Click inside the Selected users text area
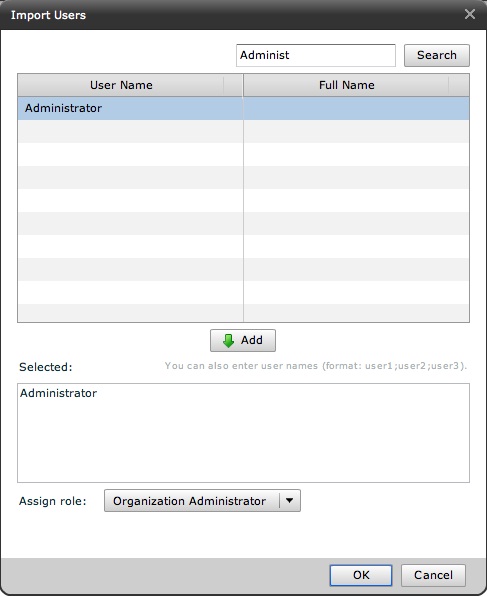 coord(243,433)
